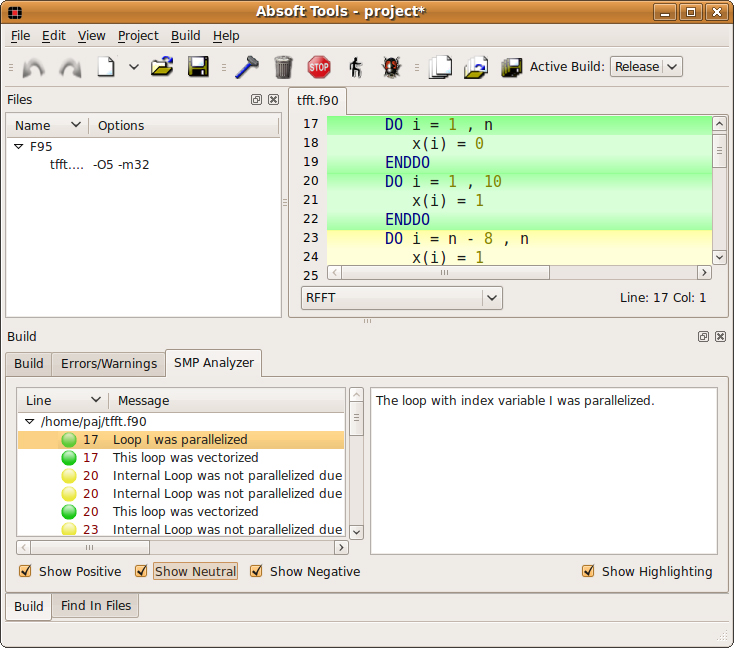Toggle the Show Positive checkbox
Image resolution: width=734 pixels, height=648 pixels.
25,571
